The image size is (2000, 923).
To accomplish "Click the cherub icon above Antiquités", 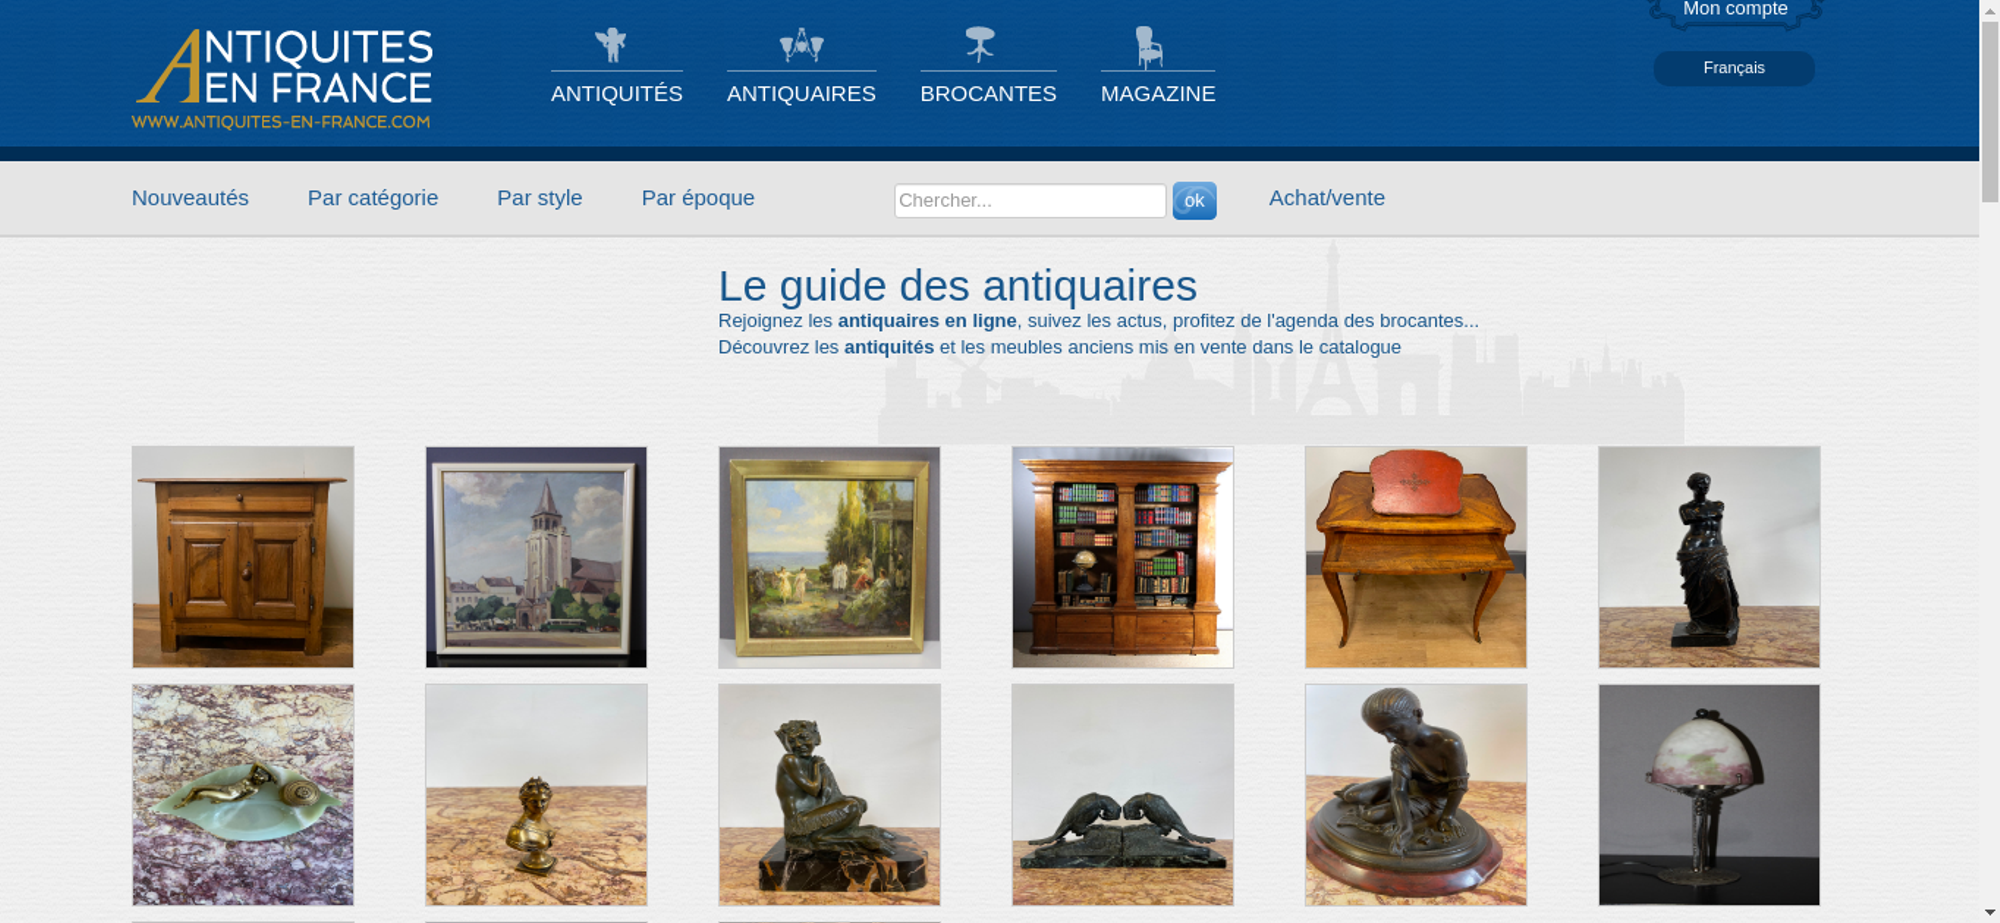I will (x=610, y=45).
